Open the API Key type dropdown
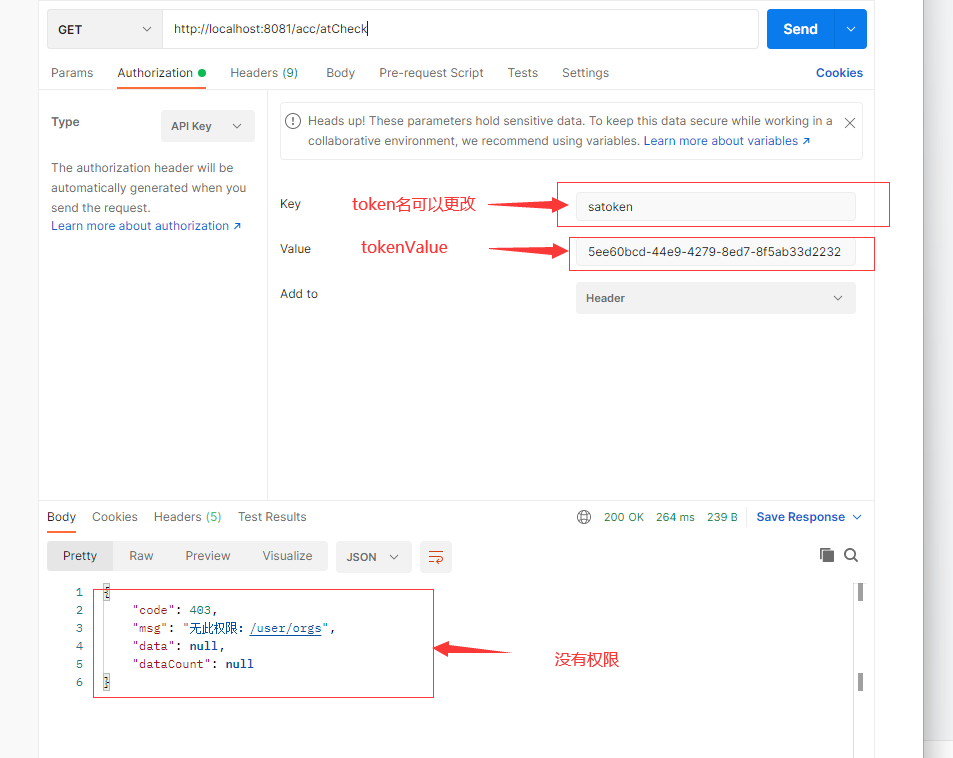 [x=207, y=125]
